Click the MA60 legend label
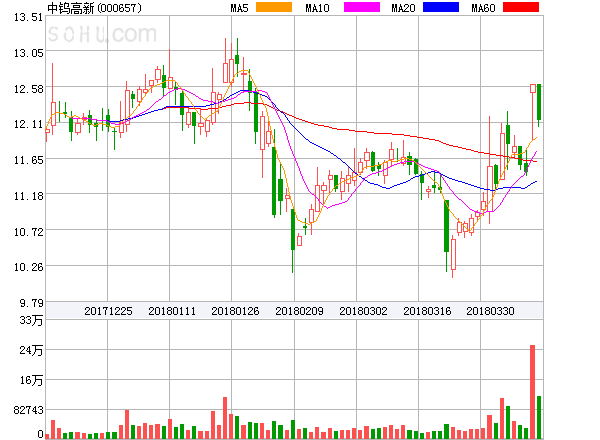Screen dimensions: 600x440 click(x=483, y=8)
